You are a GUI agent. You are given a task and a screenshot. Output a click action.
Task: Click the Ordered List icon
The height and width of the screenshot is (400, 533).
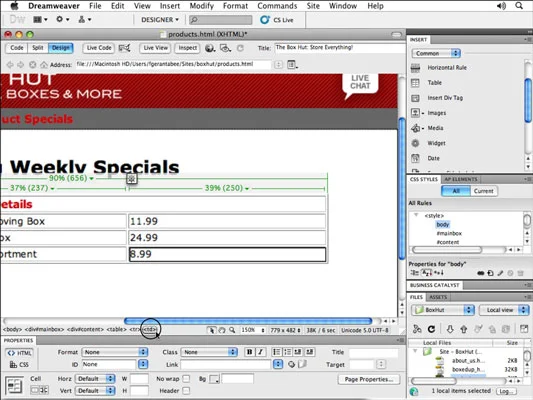[x=288, y=352]
